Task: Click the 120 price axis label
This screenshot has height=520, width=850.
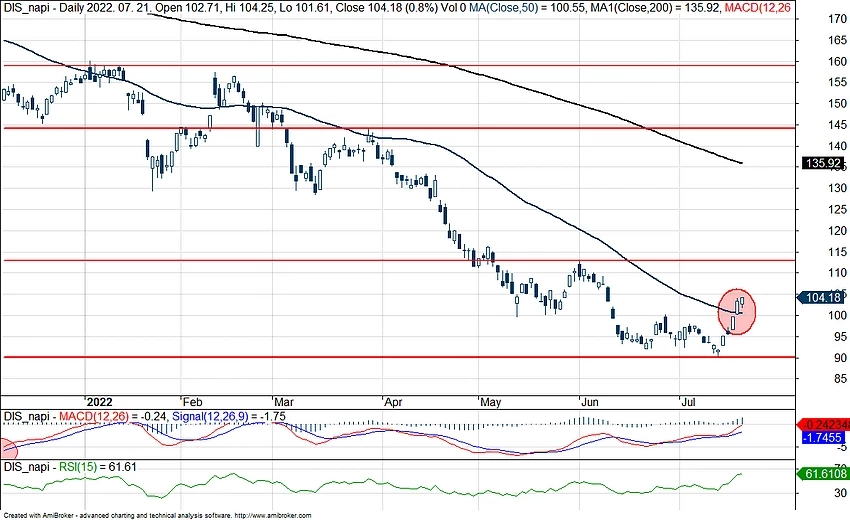Action: click(838, 230)
